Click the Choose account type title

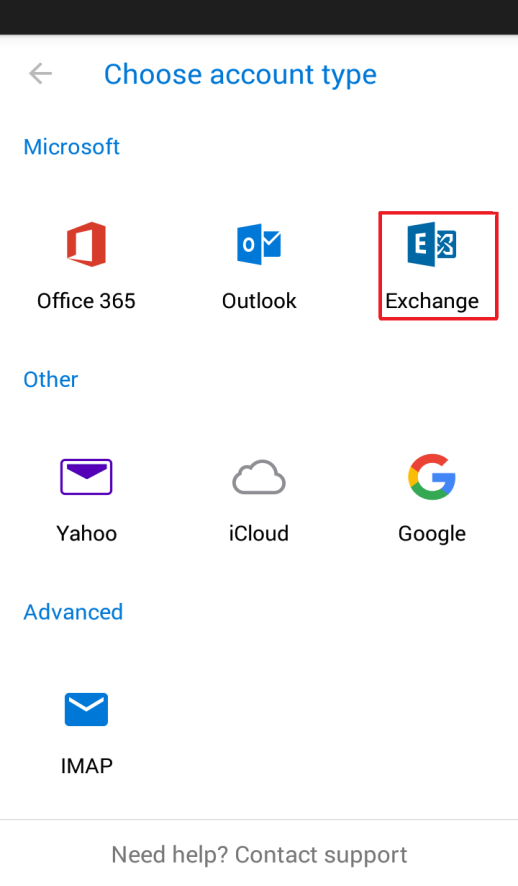pyautogui.click(x=240, y=75)
